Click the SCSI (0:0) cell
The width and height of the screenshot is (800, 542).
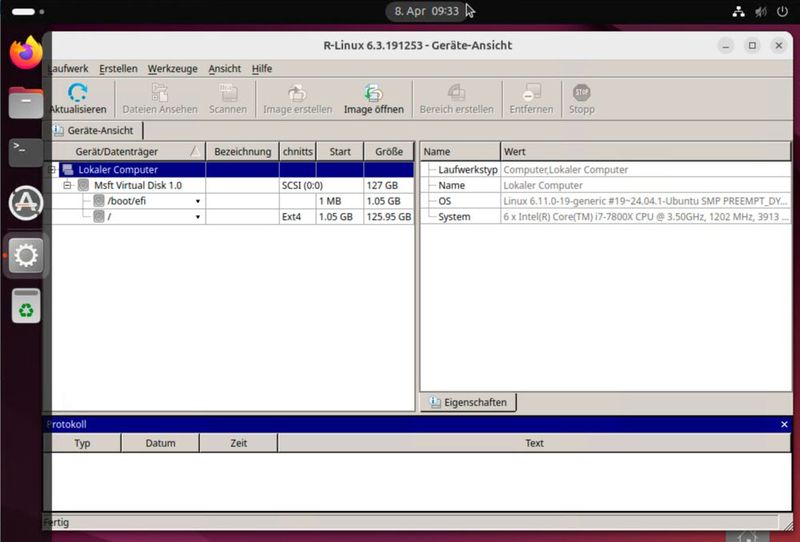pos(302,185)
